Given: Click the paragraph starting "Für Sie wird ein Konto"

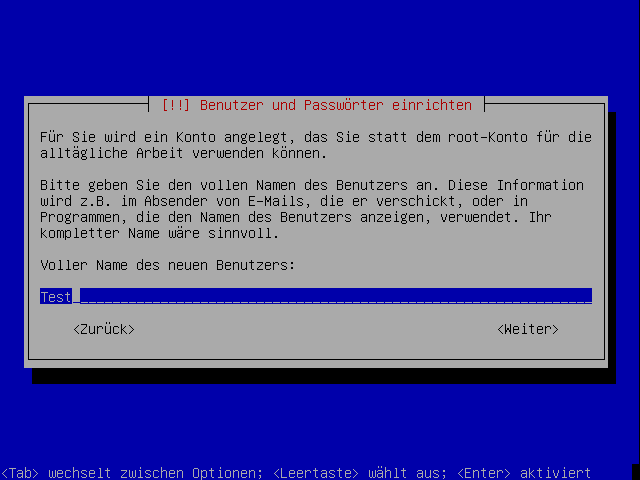Looking at the screenshot, I should tap(316, 145).
